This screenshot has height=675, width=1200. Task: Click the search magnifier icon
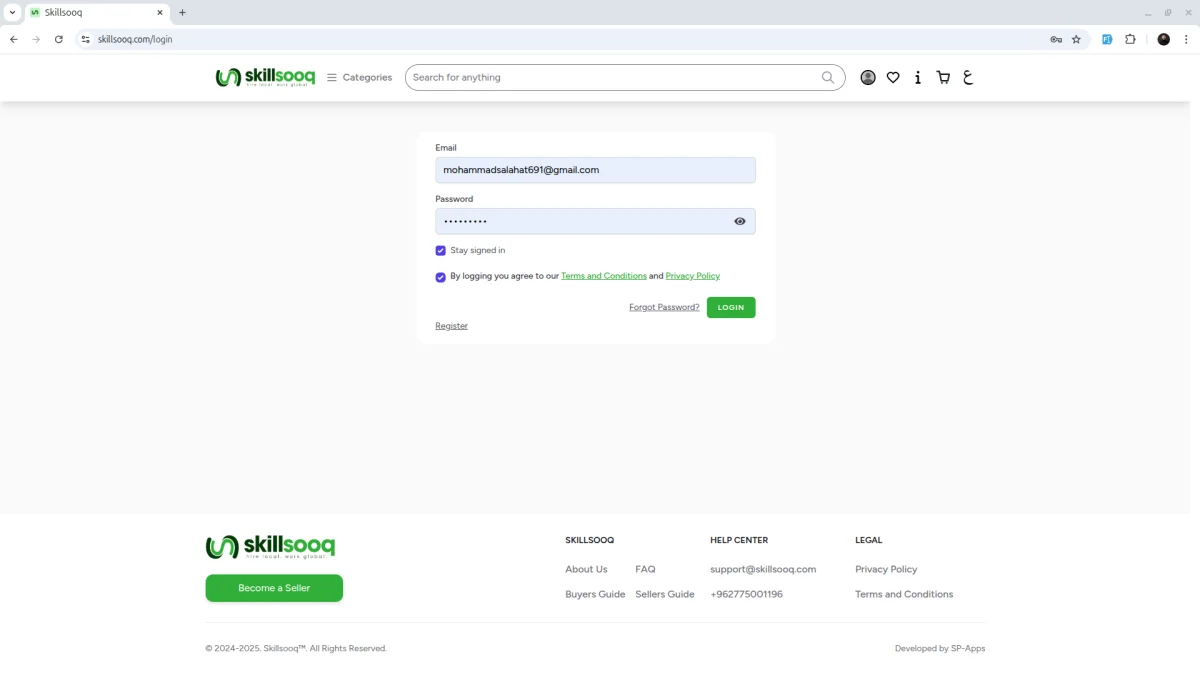[828, 77]
